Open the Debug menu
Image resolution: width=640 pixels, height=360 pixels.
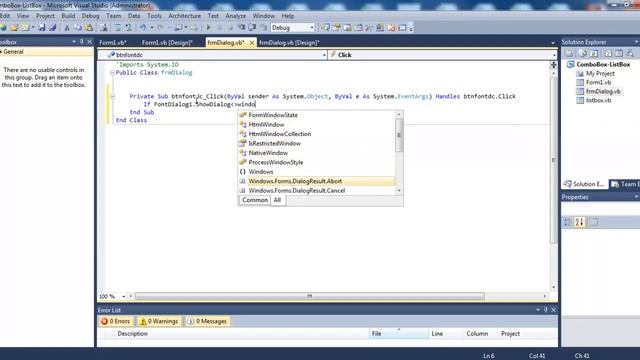pos(91,16)
